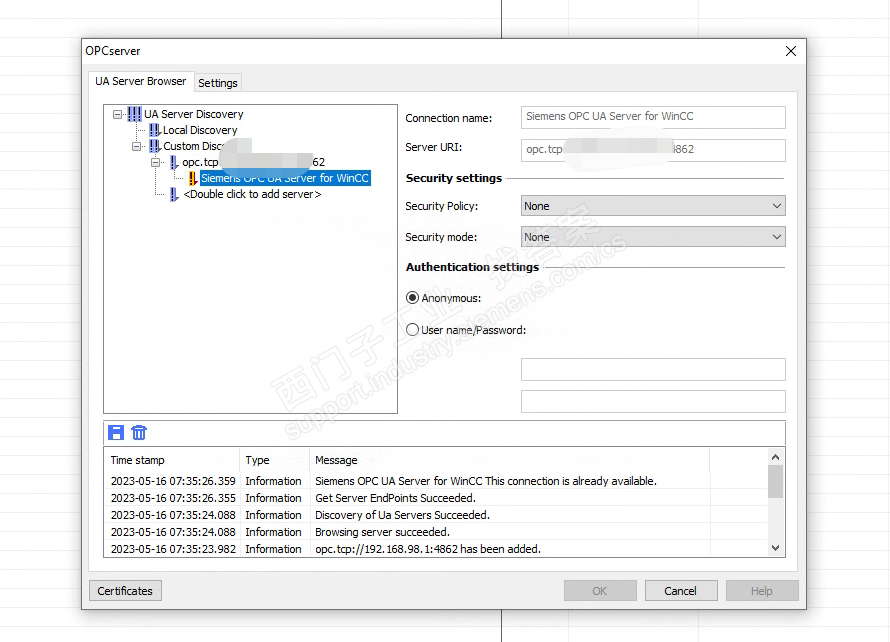Select Siemens OPC UA Server for WinCC tree item

(x=285, y=178)
